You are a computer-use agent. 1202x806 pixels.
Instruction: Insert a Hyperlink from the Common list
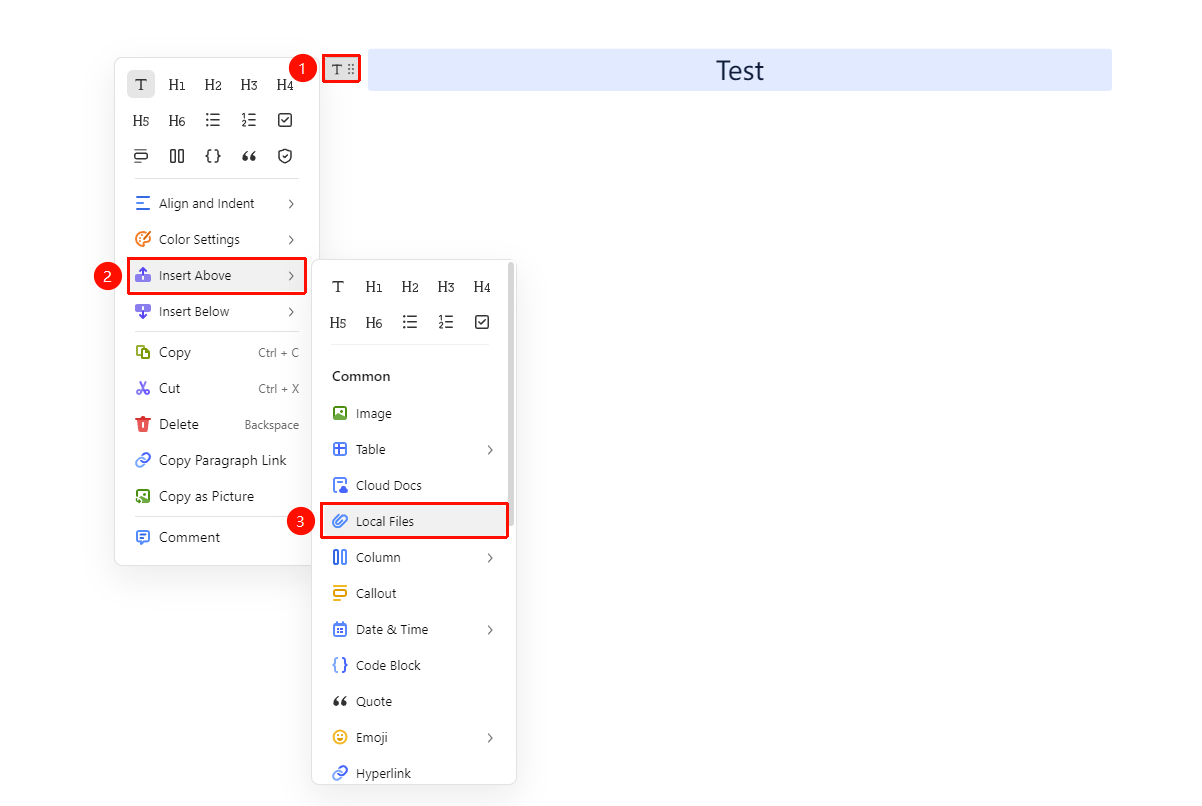pos(414,774)
